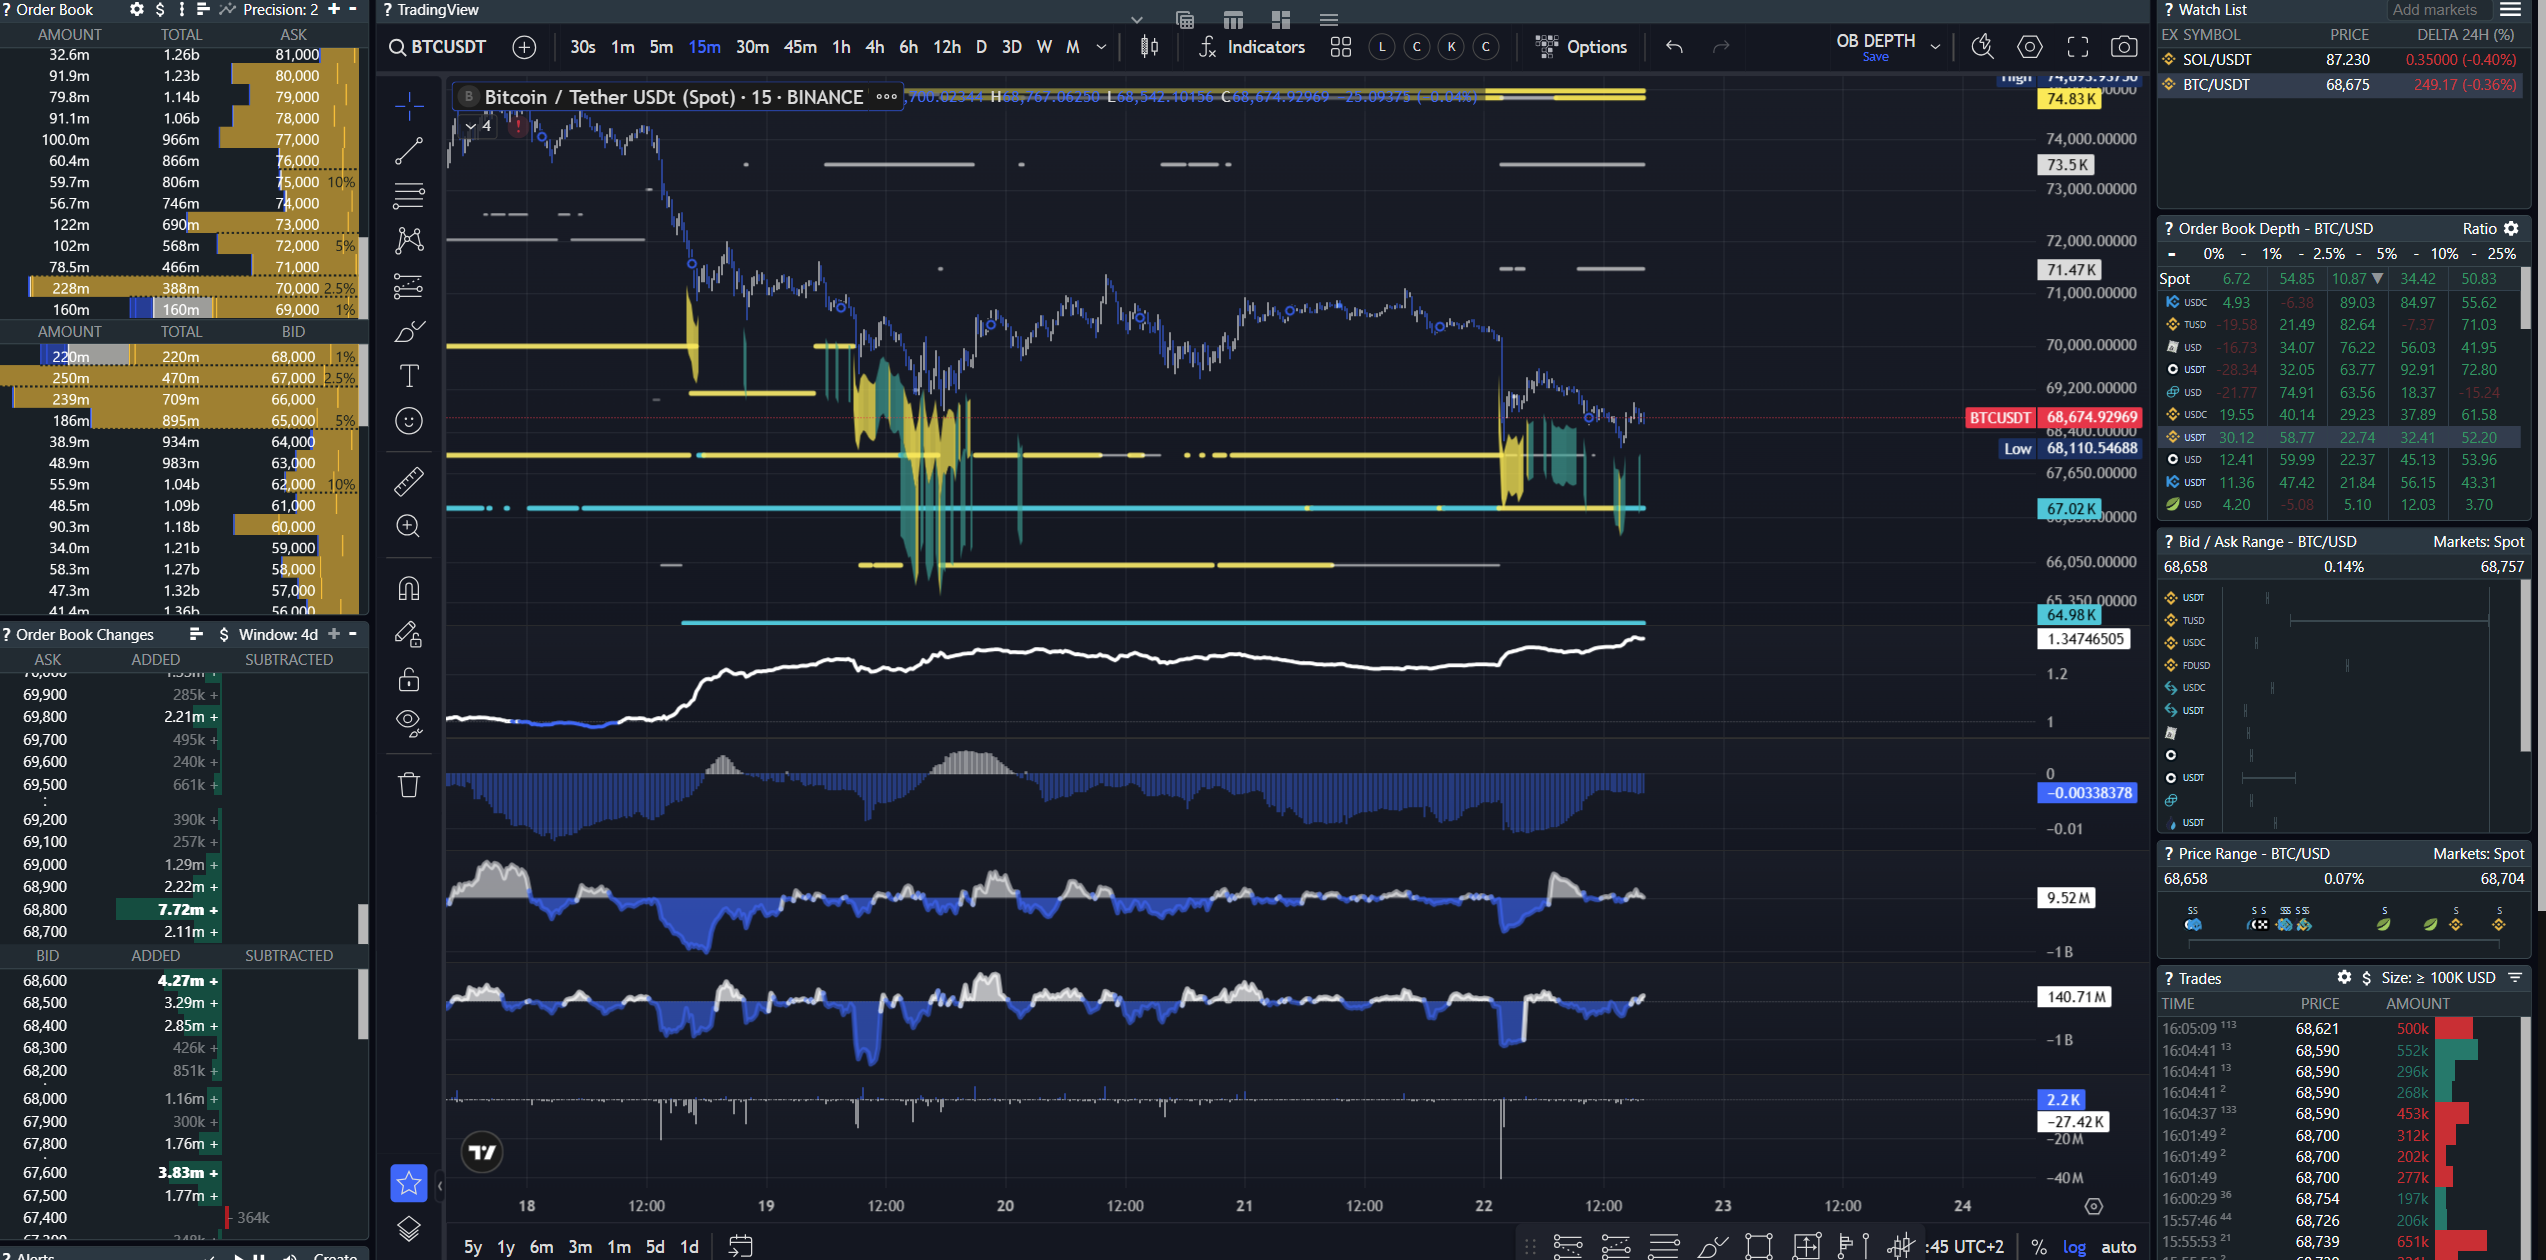Click the trash icon to remove drawings
This screenshot has height=1260, width=2546.
pos(409,785)
